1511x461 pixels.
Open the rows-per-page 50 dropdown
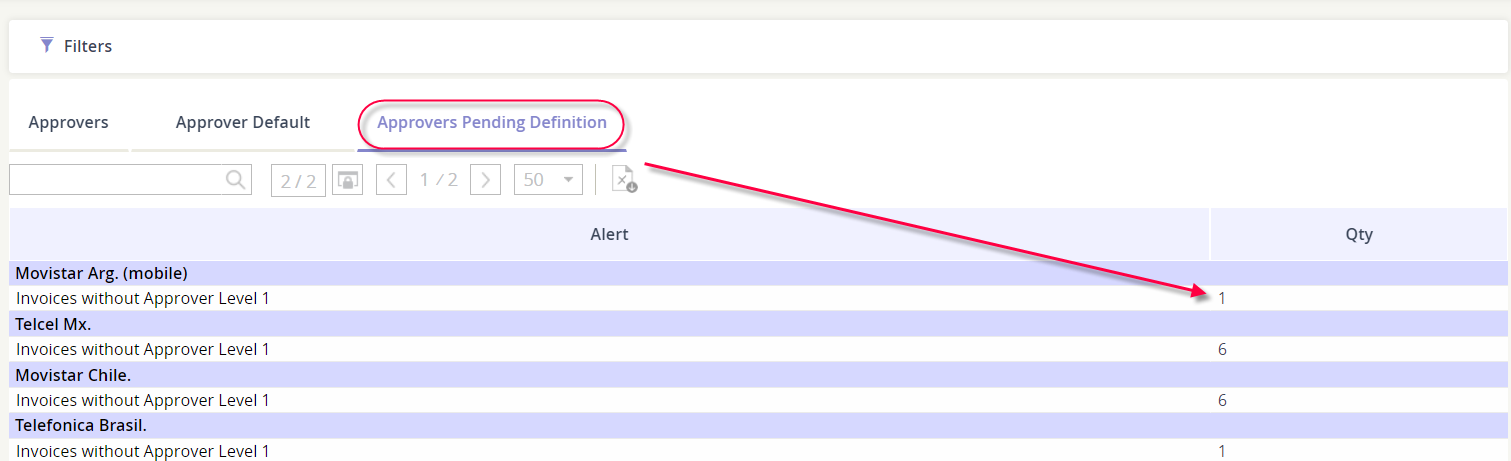(x=548, y=180)
